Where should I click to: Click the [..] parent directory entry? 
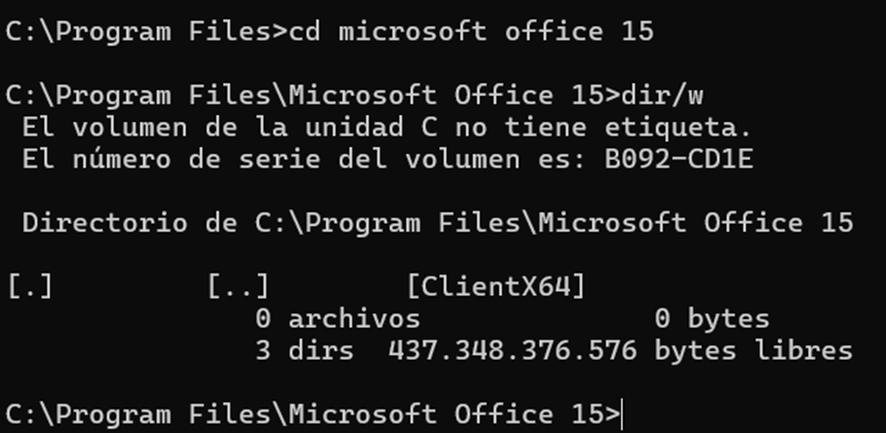[x=238, y=287]
